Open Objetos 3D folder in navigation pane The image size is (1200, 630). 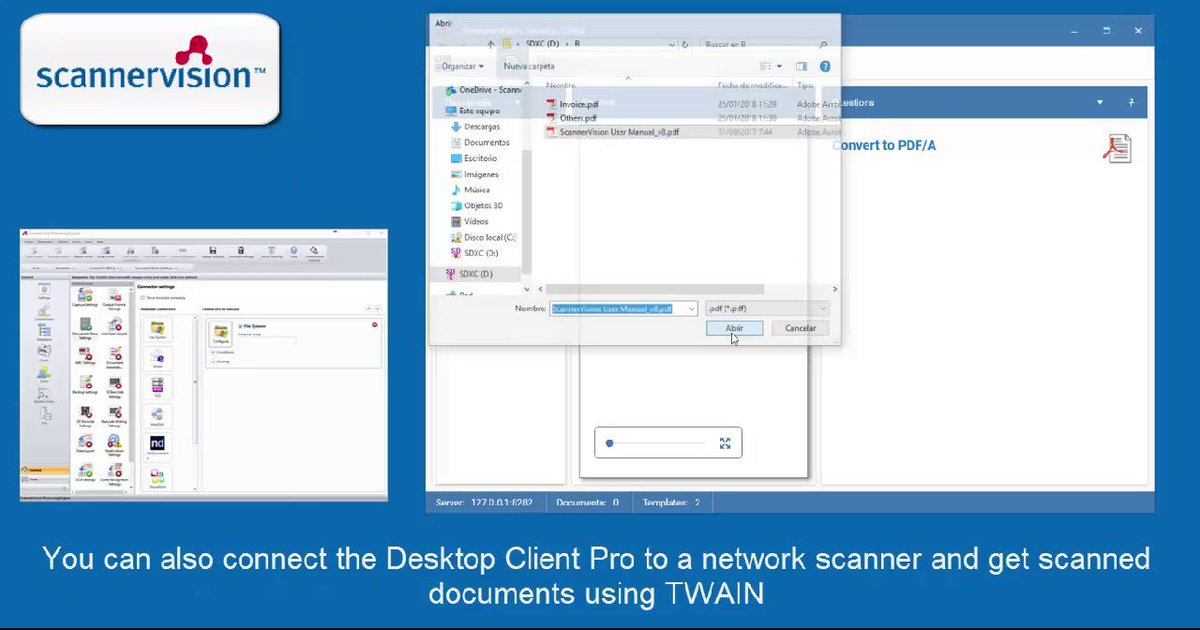[476, 205]
